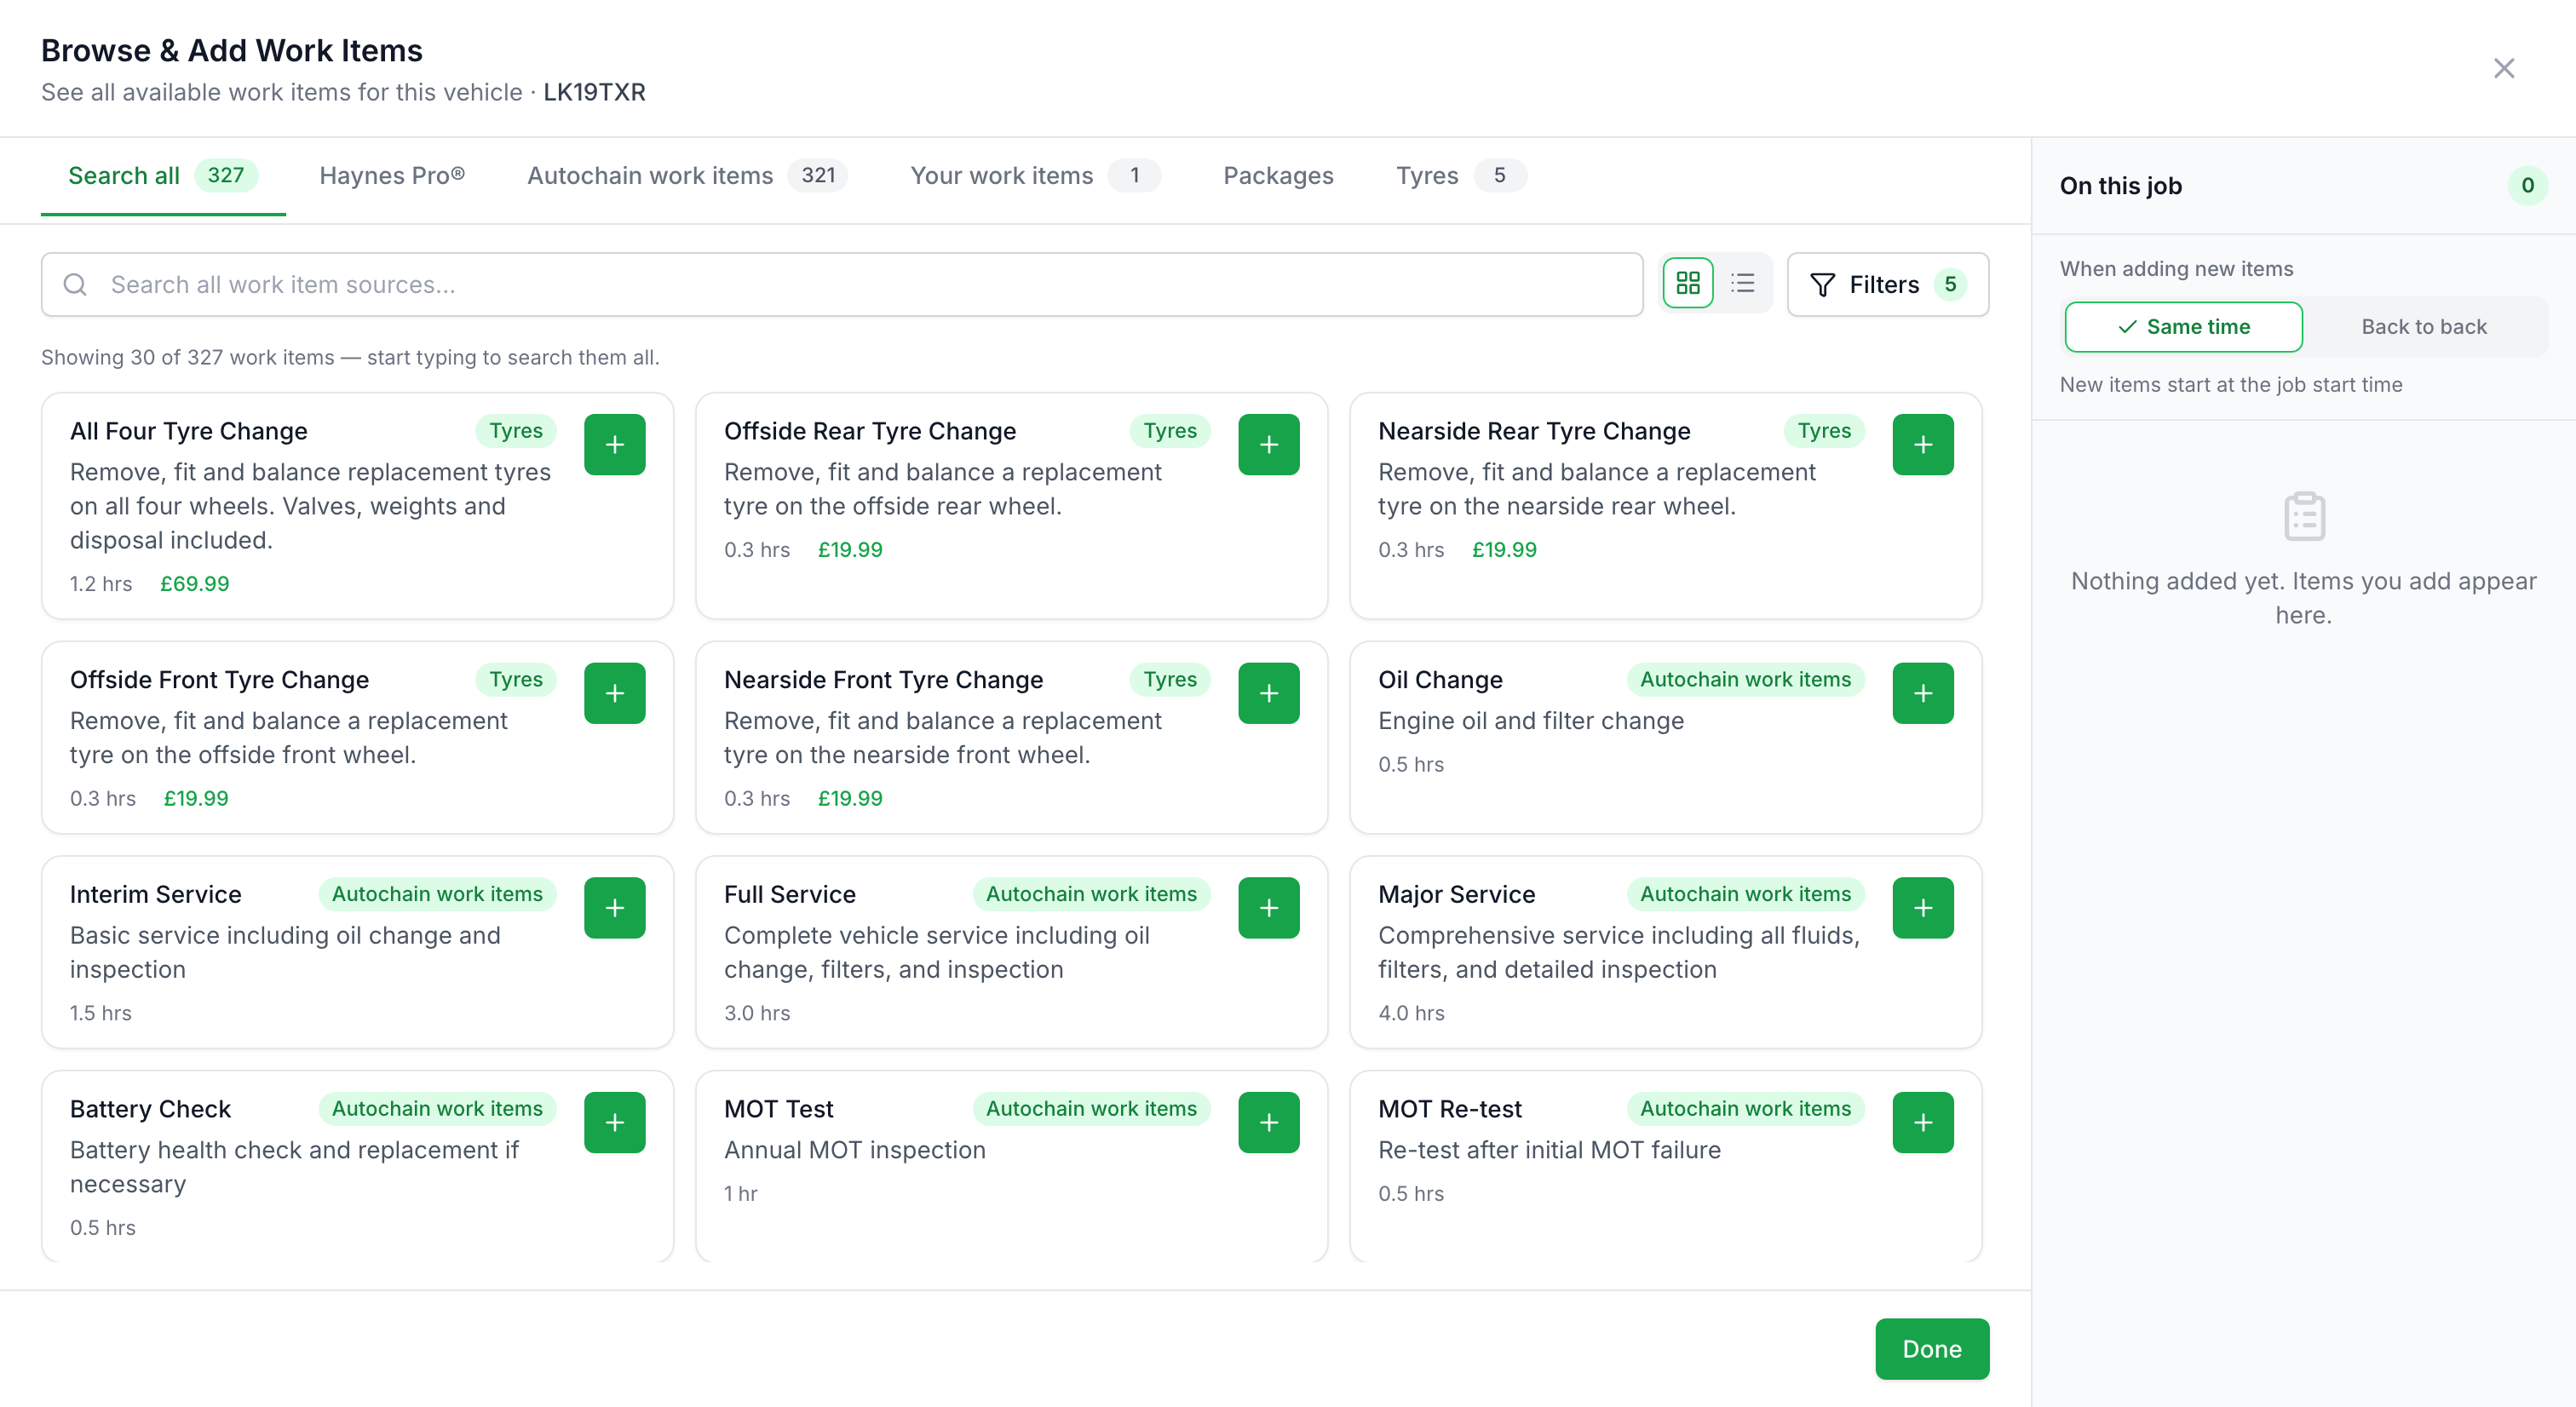The width and height of the screenshot is (2576, 1407).
Task: Switch to list view layout
Action: (x=1742, y=284)
